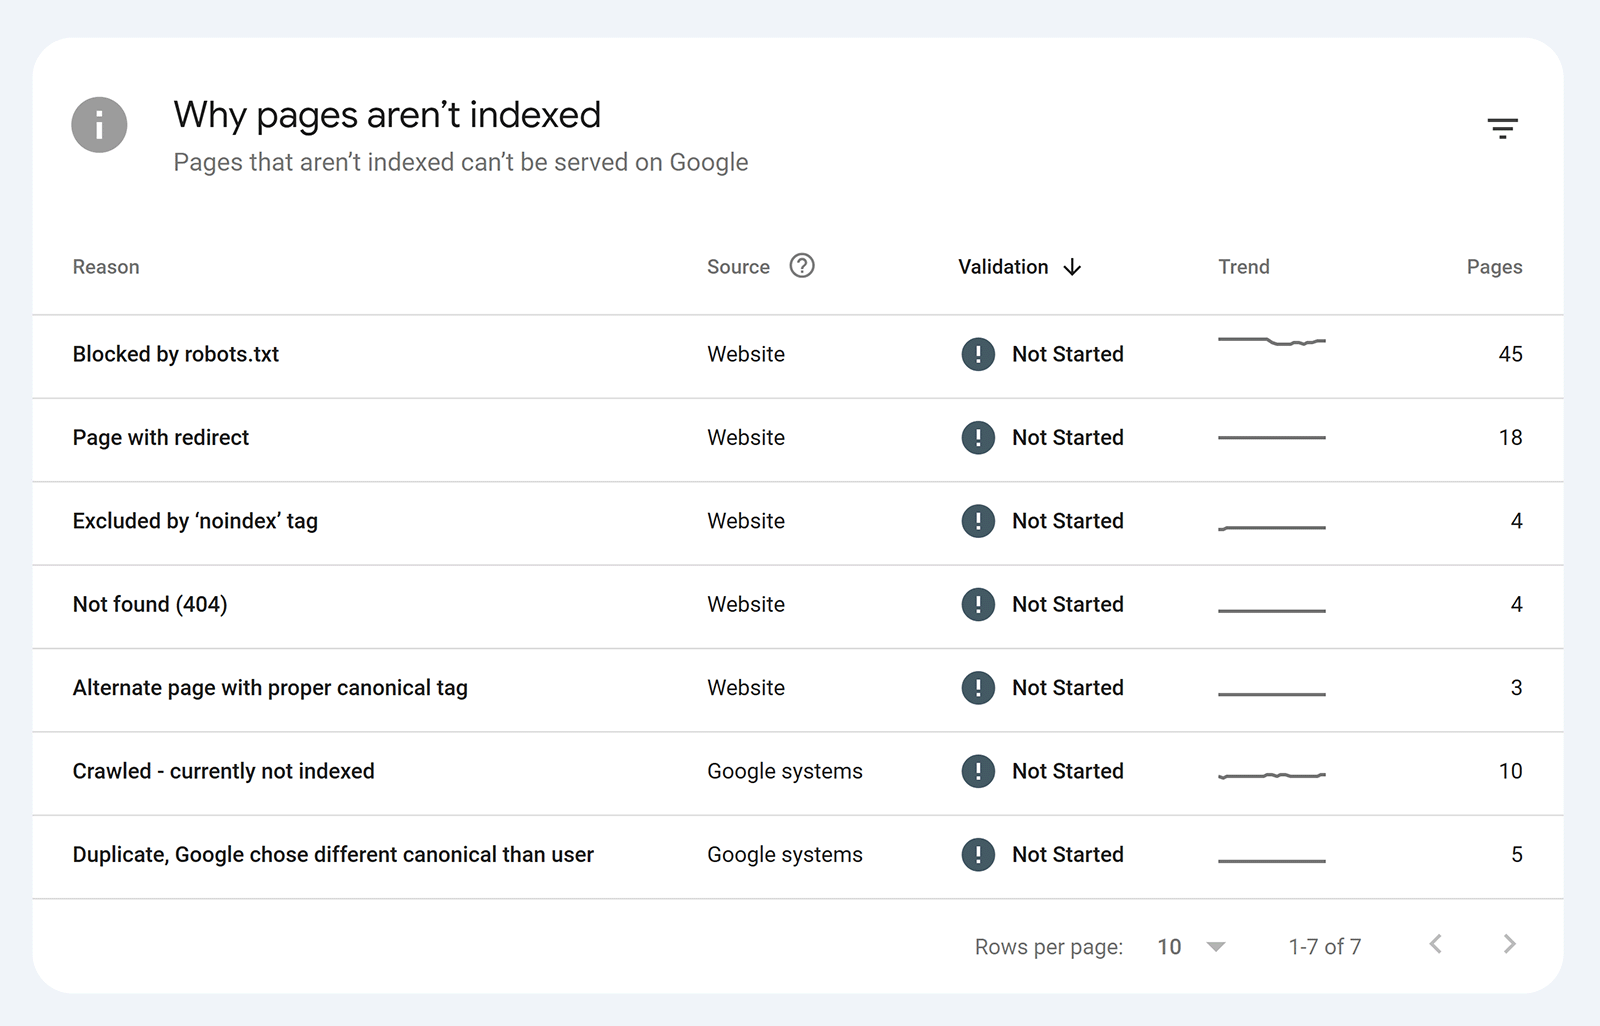Image resolution: width=1600 pixels, height=1026 pixels.
Task: Go to previous page with the left chevron
Action: coord(1436,944)
